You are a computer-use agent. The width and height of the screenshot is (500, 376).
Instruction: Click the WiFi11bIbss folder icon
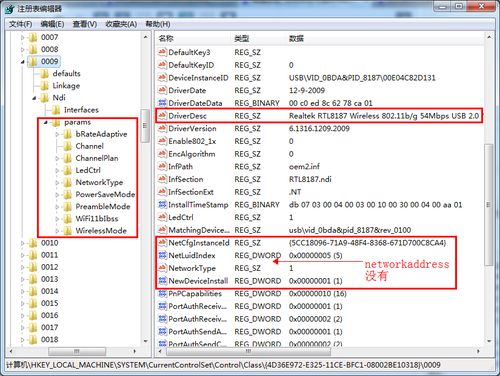click(68, 219)
